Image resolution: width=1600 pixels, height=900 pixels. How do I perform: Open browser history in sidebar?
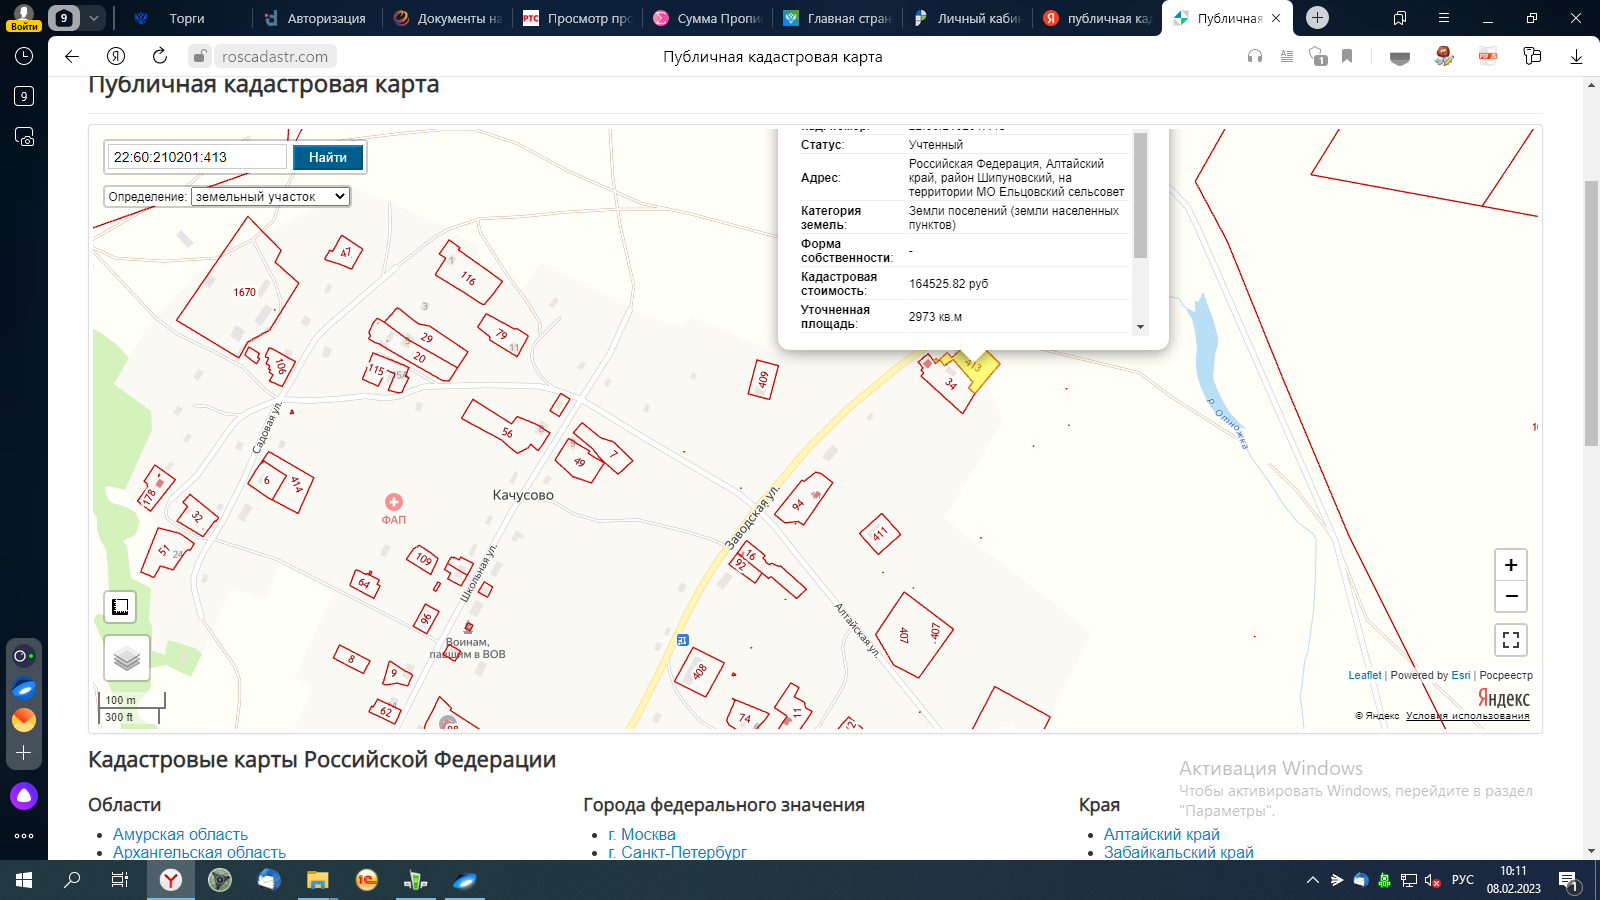tap(24, 57)
